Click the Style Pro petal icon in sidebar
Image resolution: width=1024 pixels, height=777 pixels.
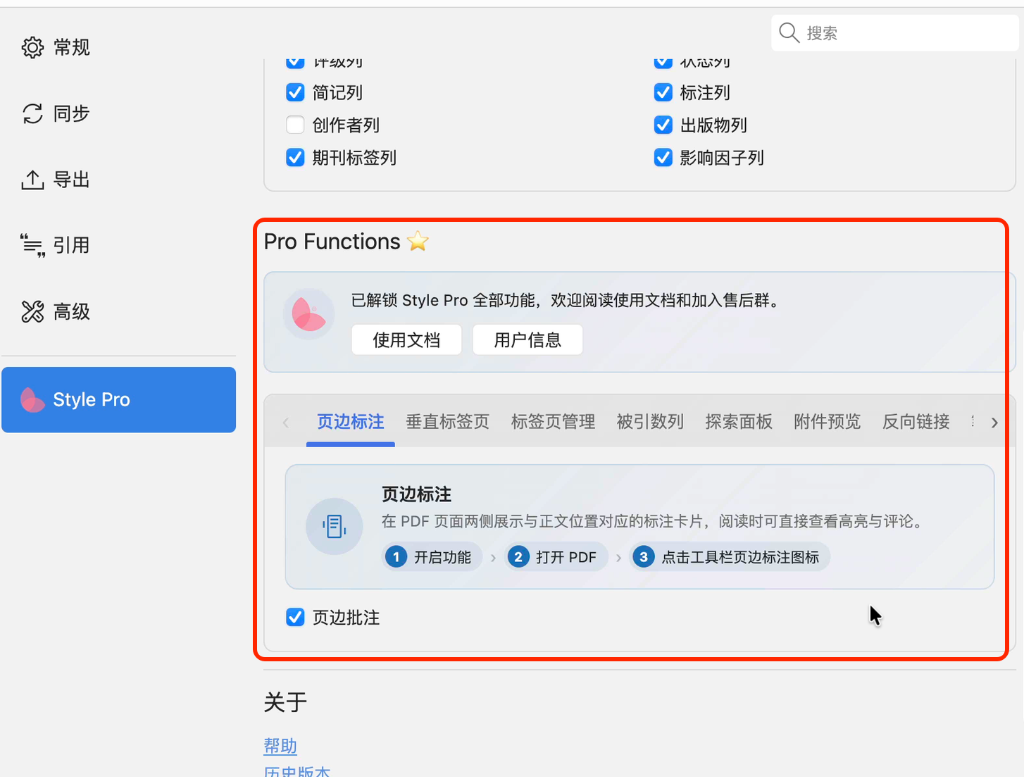(32, 400)
